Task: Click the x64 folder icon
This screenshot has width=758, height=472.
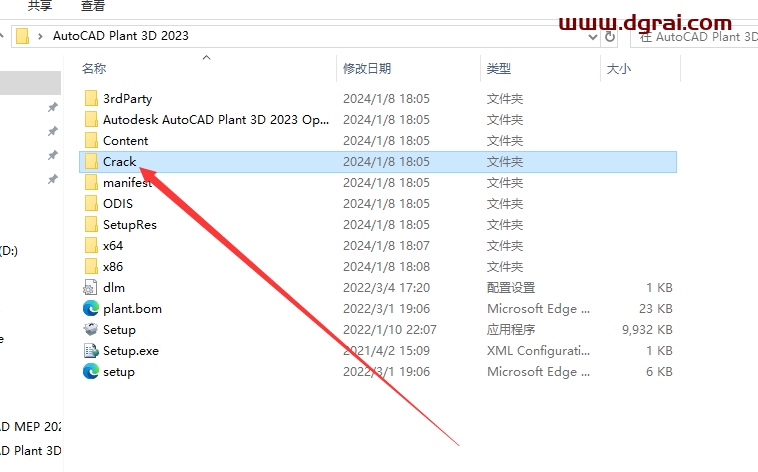Action: [x=91, y=245]
